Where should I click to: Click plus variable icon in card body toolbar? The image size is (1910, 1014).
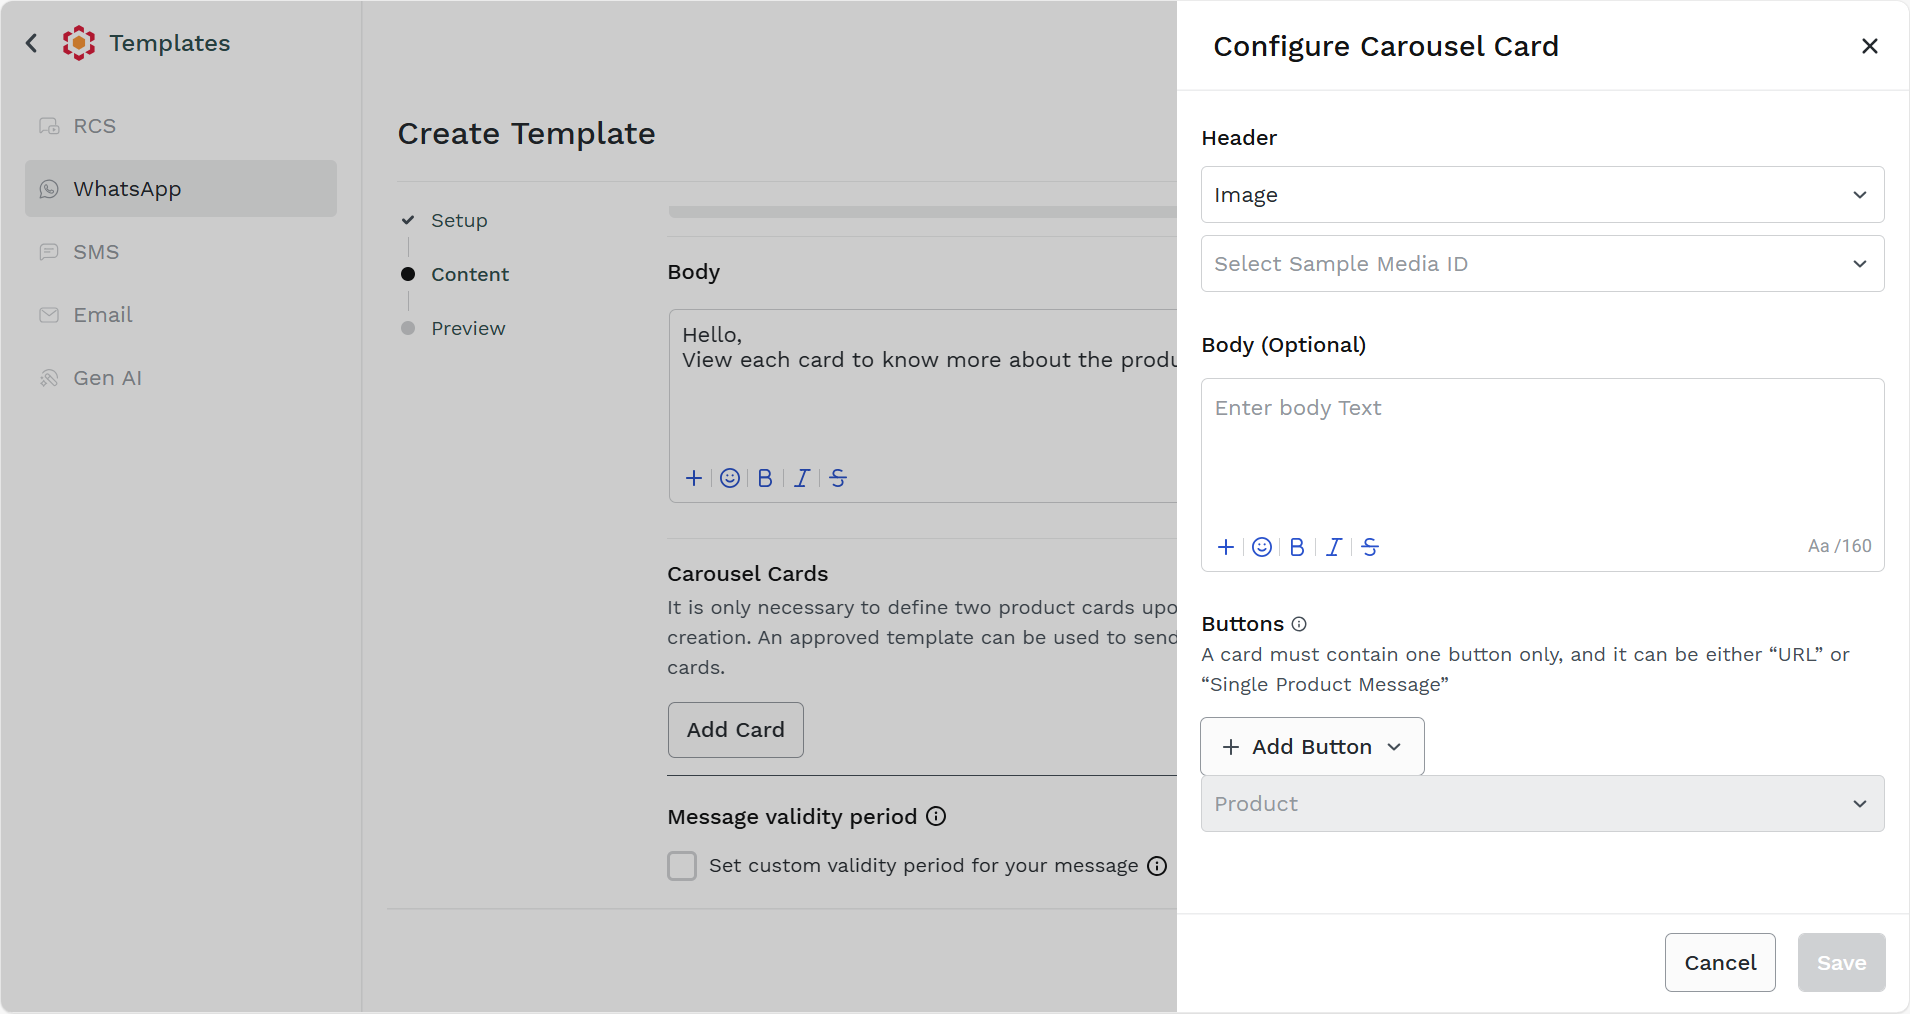coord(1226,547)
